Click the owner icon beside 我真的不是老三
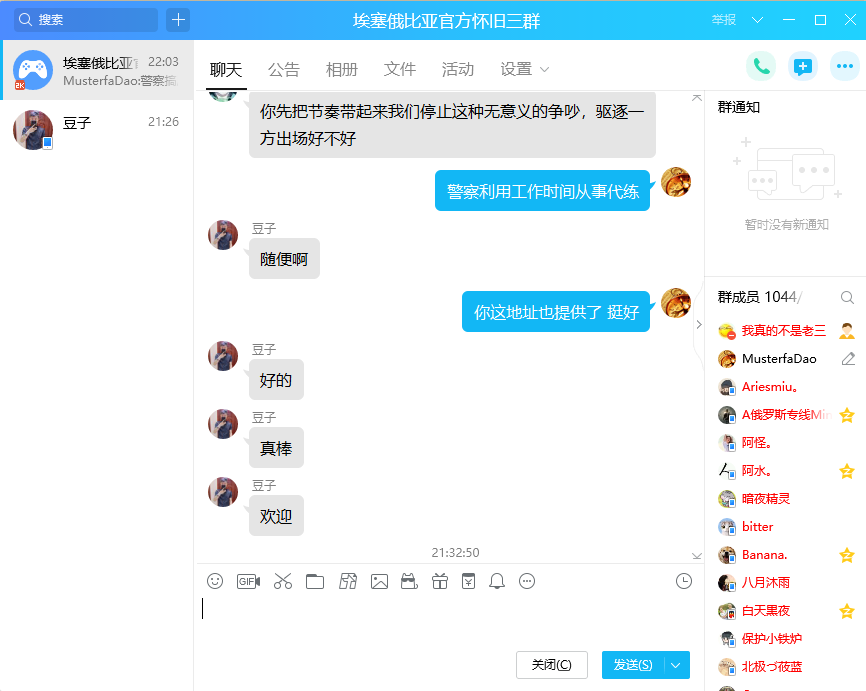This screenshot has width=866, height=691. pyautogui.click(x=847, y=331)
